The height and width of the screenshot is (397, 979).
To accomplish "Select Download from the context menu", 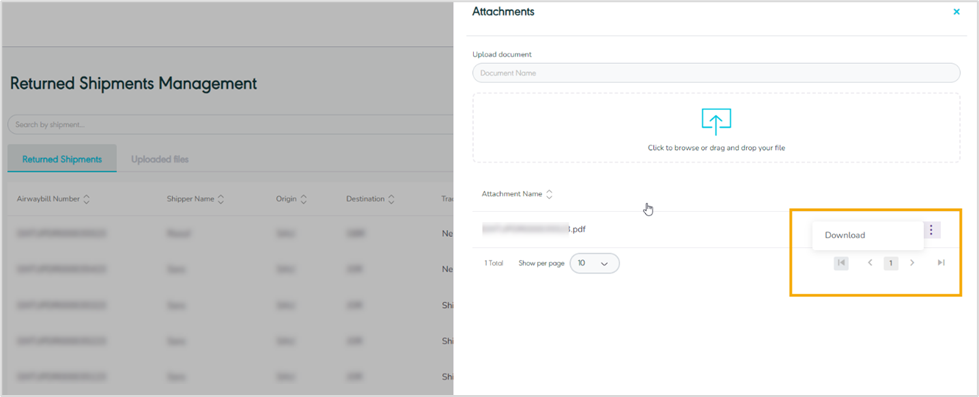I will click(x=845, y=235).
